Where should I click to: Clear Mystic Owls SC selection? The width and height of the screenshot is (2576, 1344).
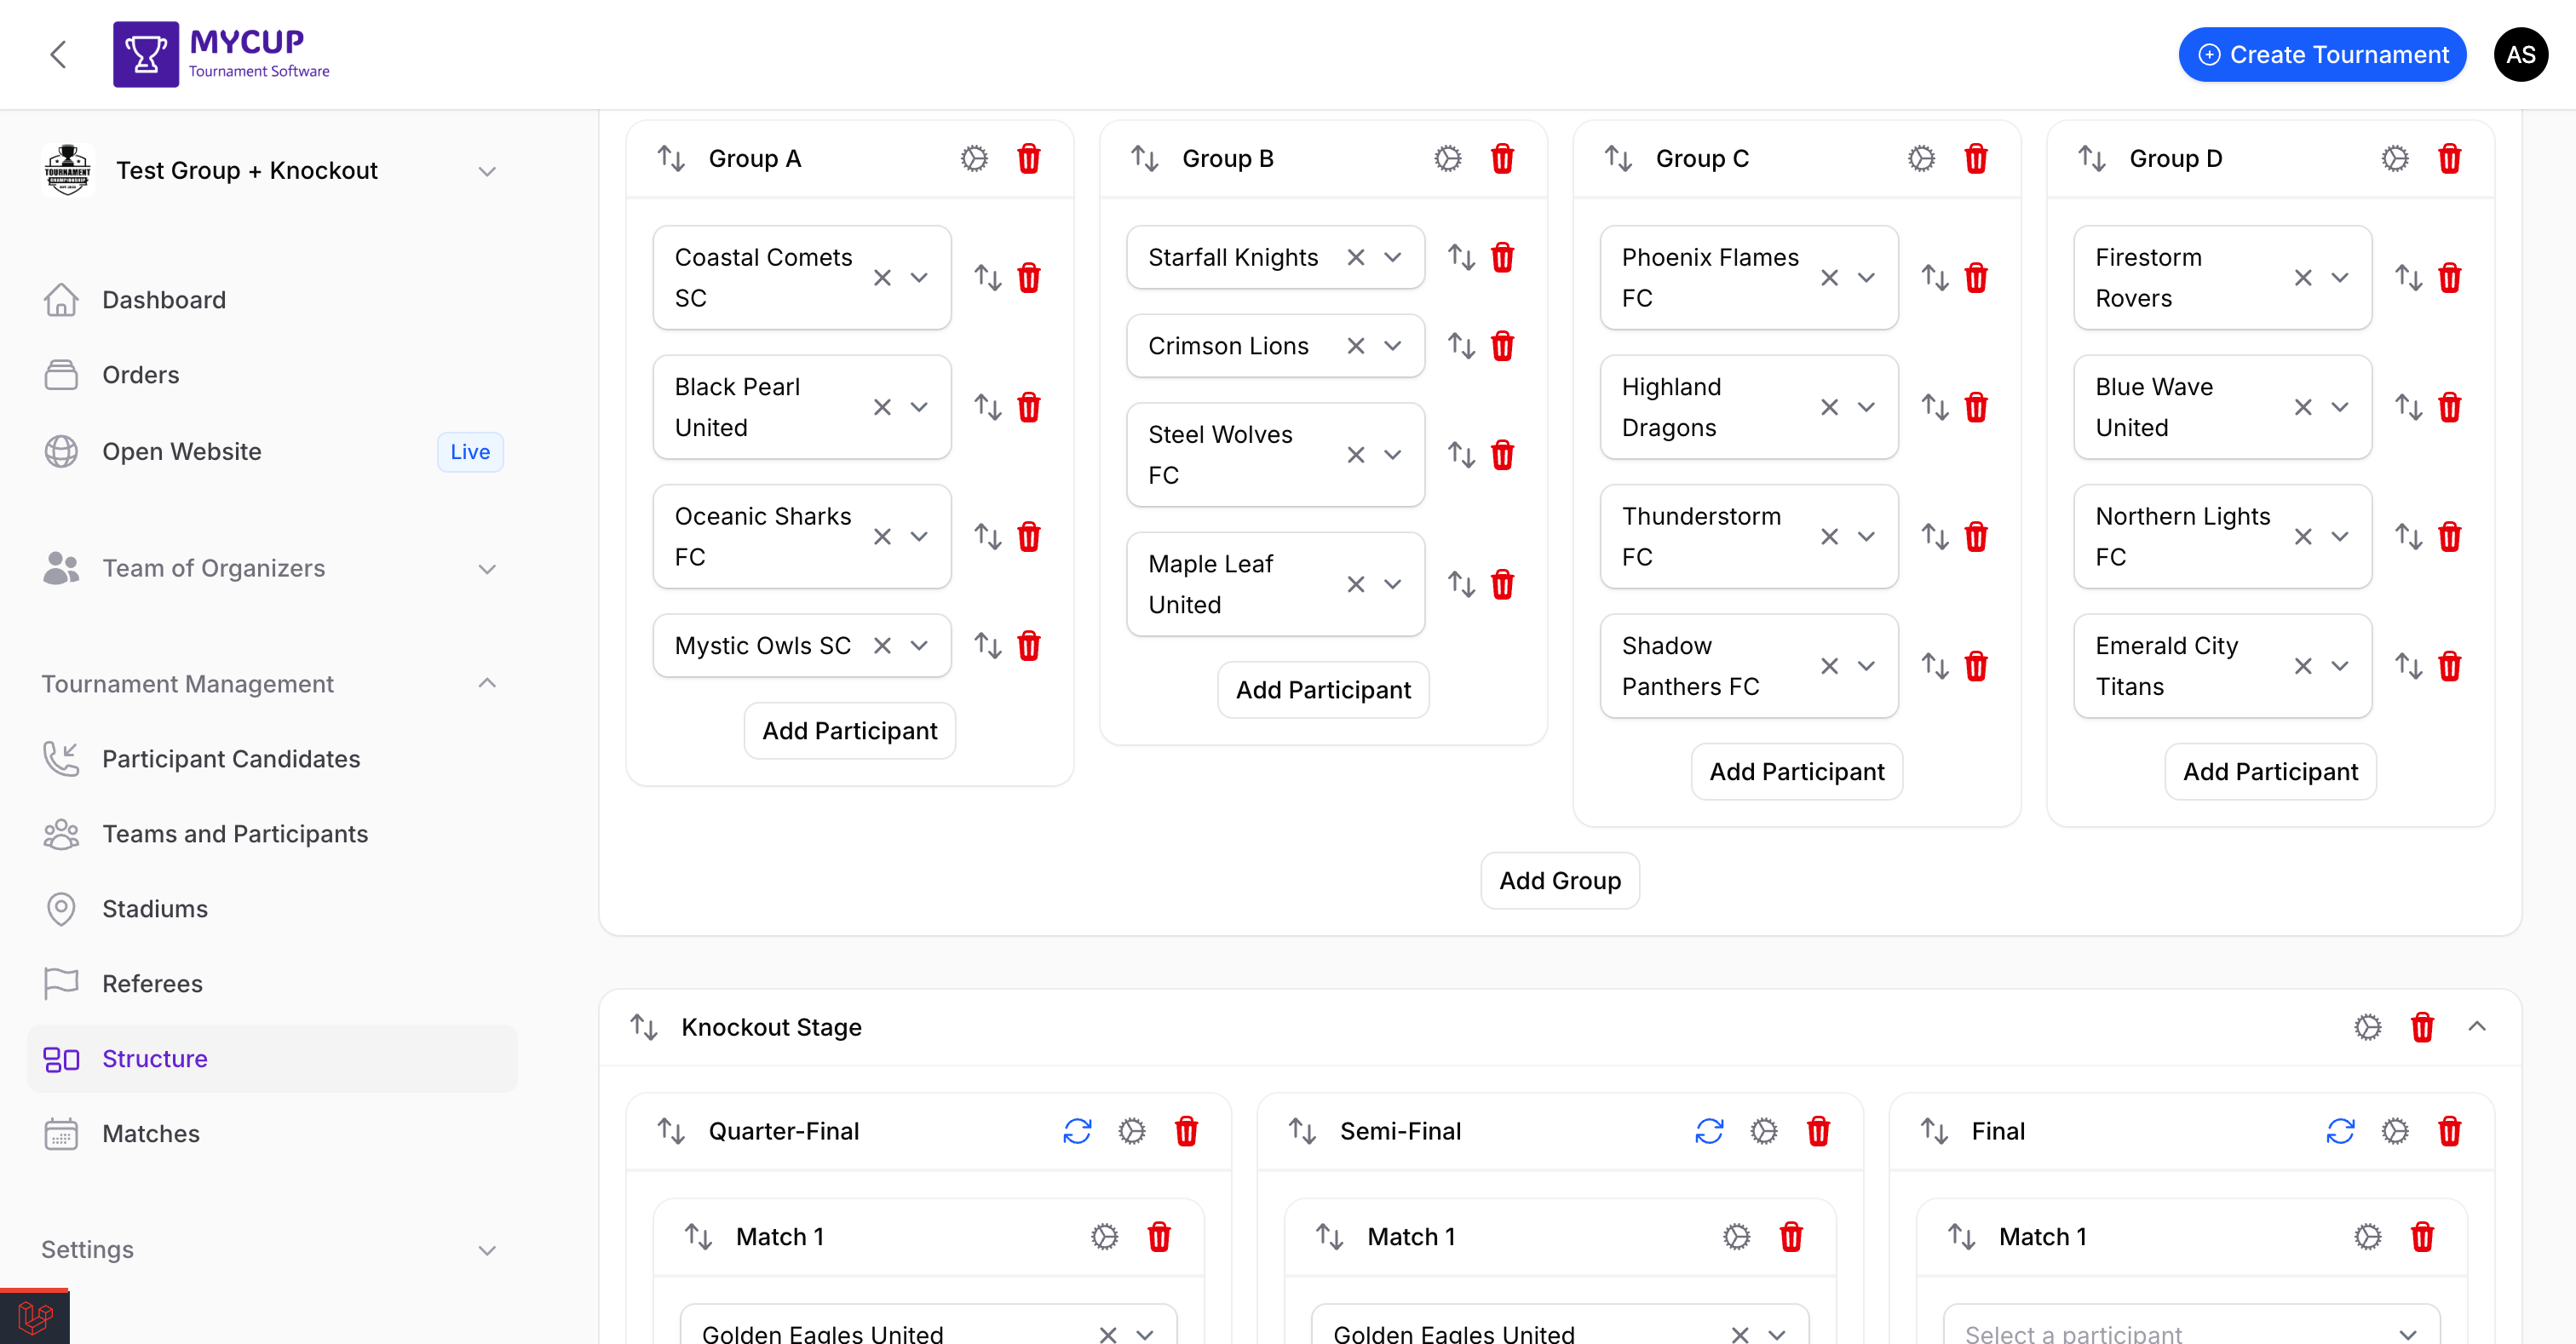[881, 646]
